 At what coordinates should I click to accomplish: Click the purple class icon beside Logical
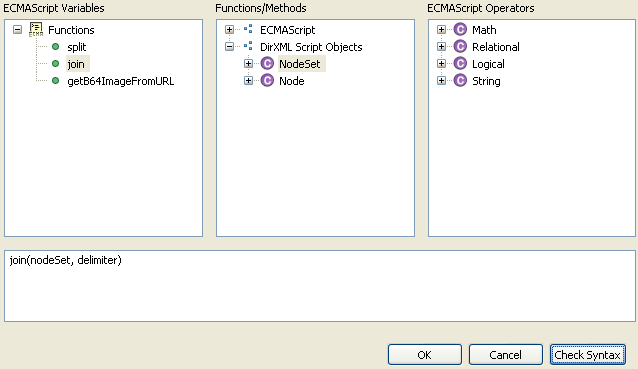click(460, 64)
